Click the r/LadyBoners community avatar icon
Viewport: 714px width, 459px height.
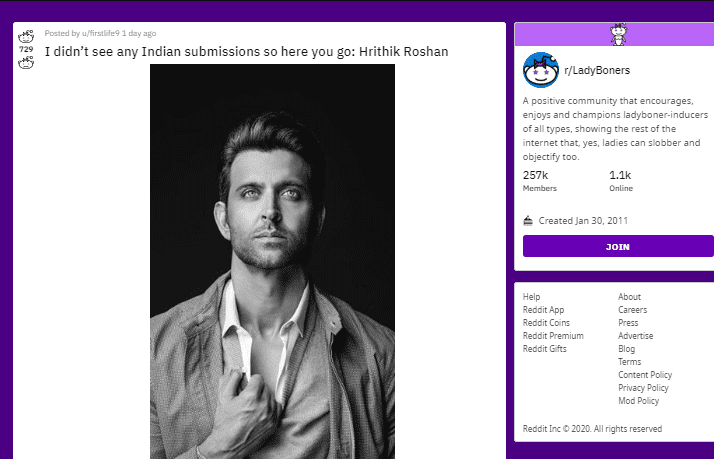[x=540, y=71]
